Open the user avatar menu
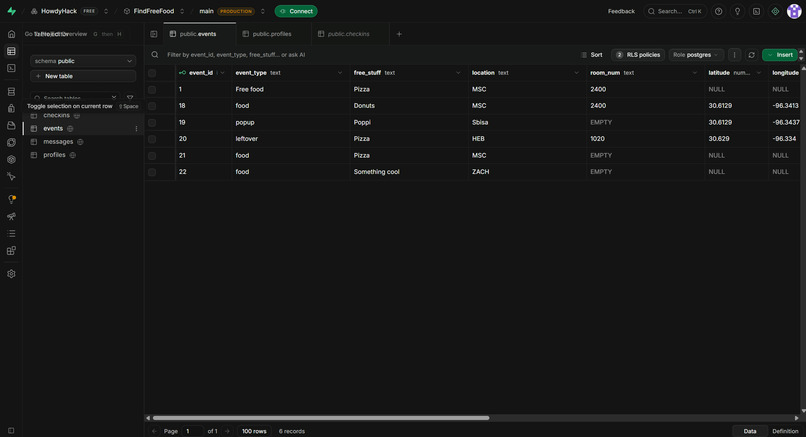The width and height of the screenshot is (806, 437). (x=794, y=11)
